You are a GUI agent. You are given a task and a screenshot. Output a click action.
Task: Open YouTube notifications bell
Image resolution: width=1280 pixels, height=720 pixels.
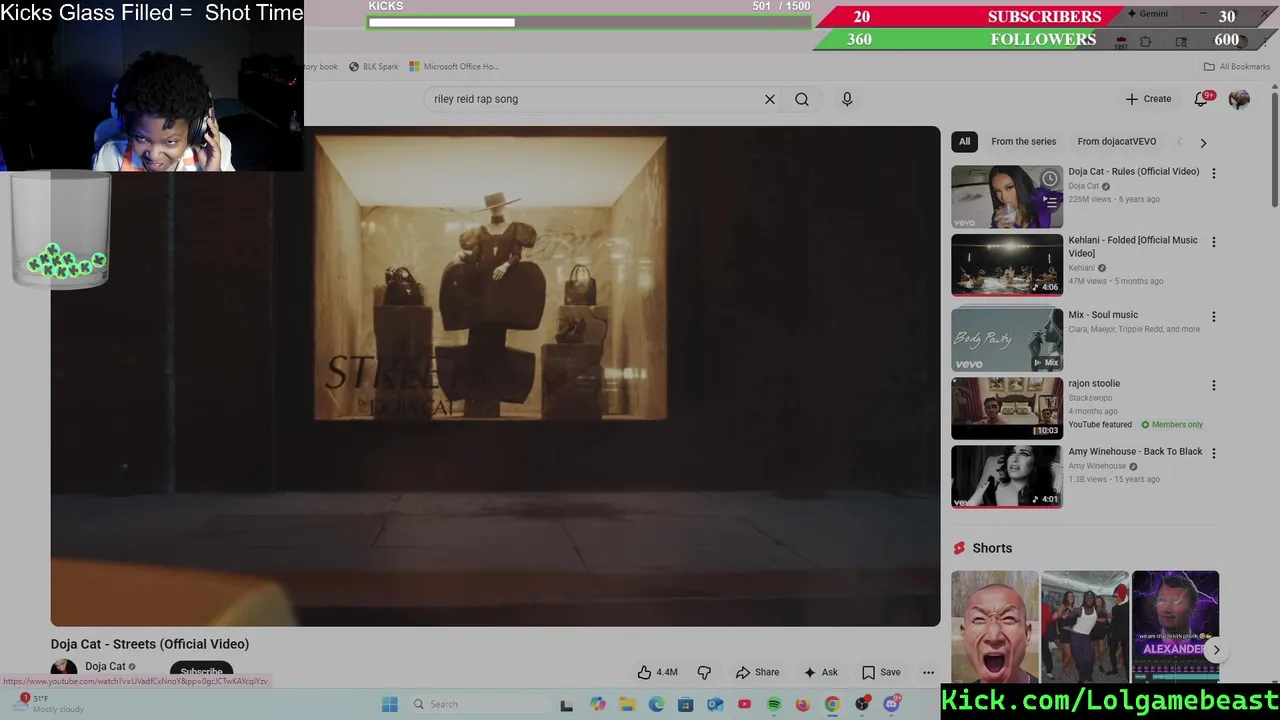click(x=1202, y=99)
